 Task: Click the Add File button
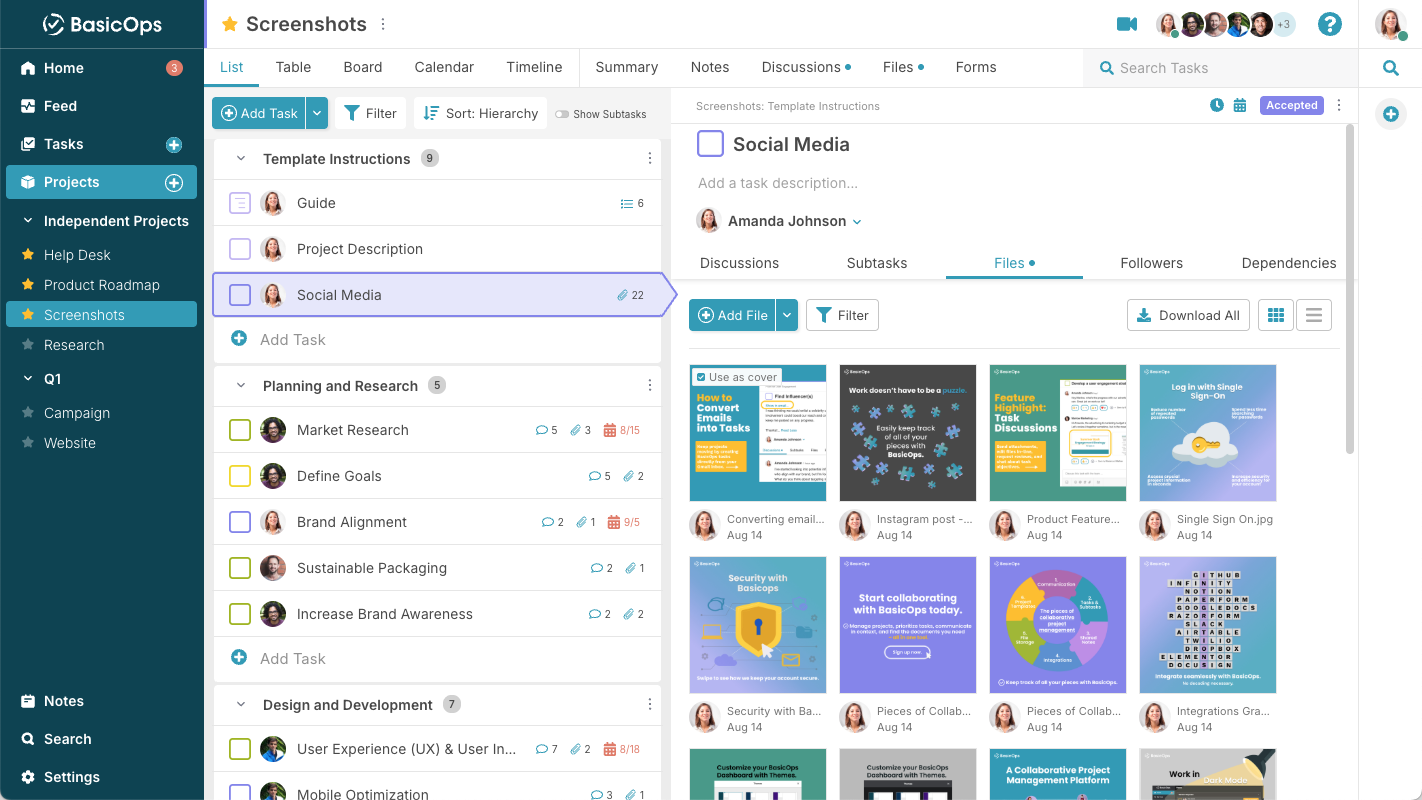(x=733, y=315)
